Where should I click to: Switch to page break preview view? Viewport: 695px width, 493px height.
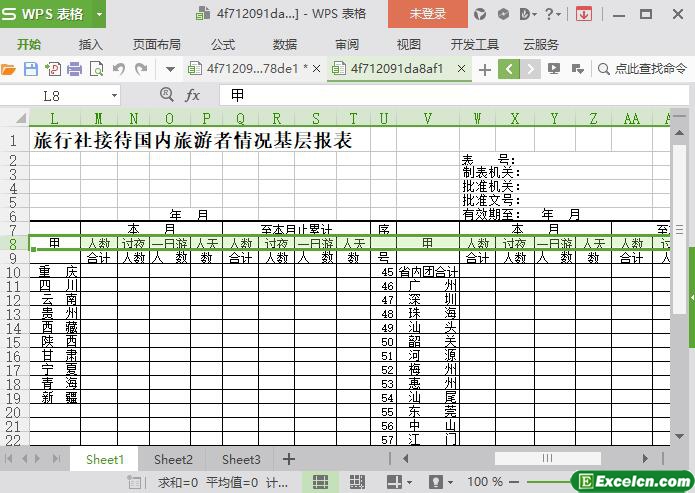click(x=357, y=482)
